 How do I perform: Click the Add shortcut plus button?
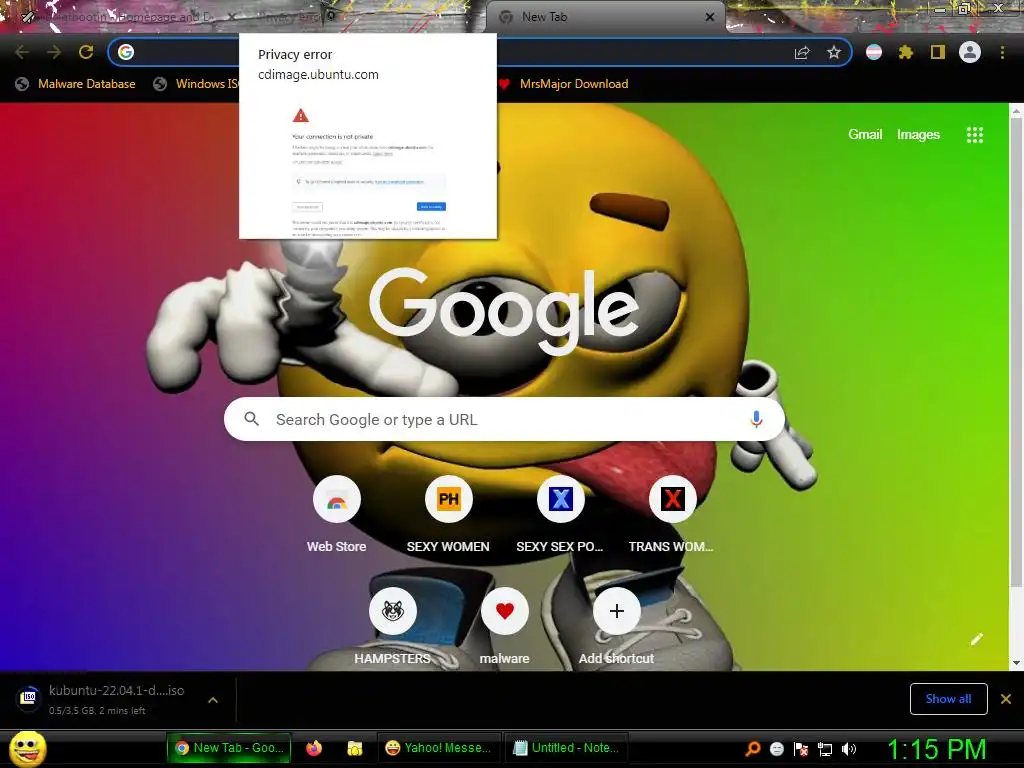616,611
